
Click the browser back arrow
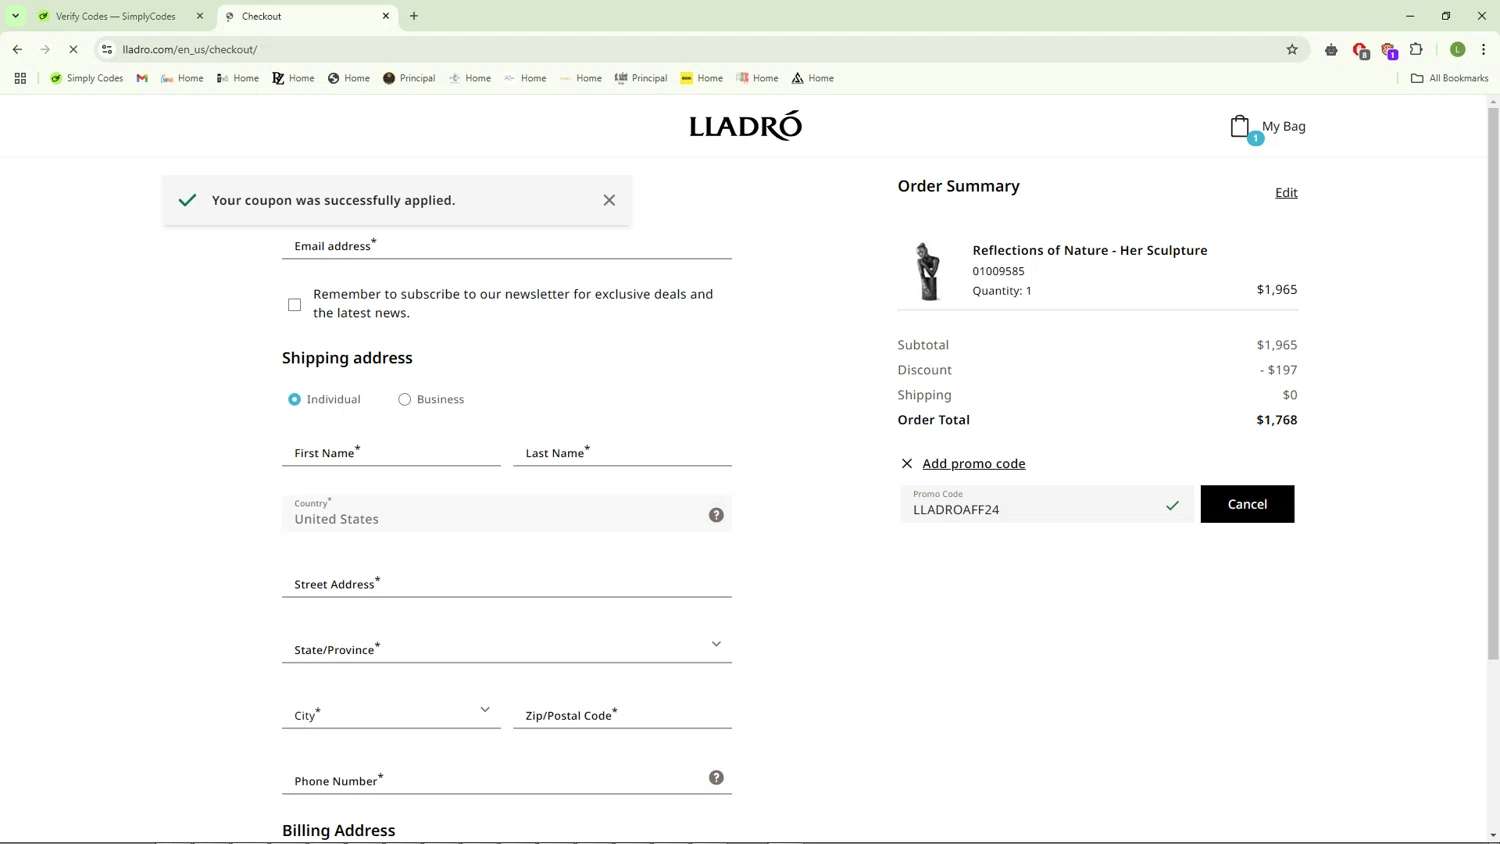pos(17,49)
